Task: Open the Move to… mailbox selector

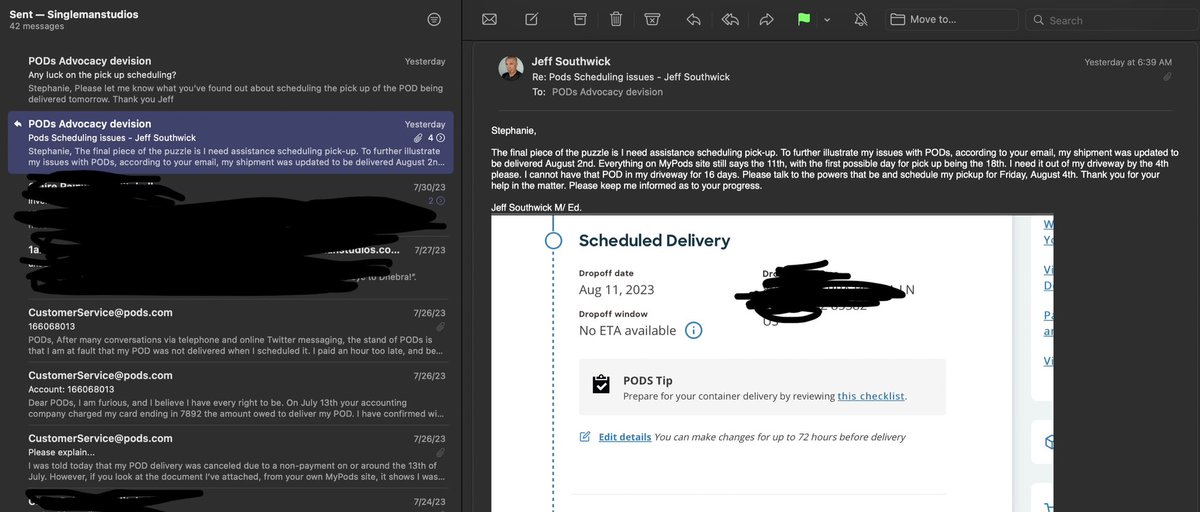Action: [x=953, y=19]
